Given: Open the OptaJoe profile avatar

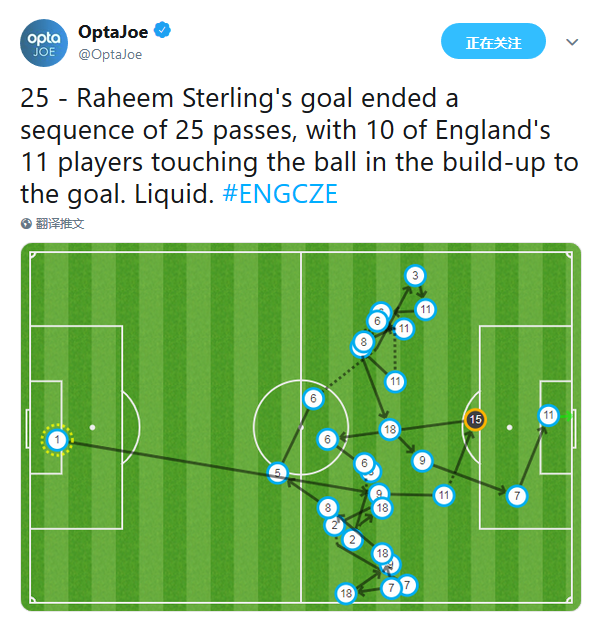Looking at the screenshot, I should click(x=44, y=43).
